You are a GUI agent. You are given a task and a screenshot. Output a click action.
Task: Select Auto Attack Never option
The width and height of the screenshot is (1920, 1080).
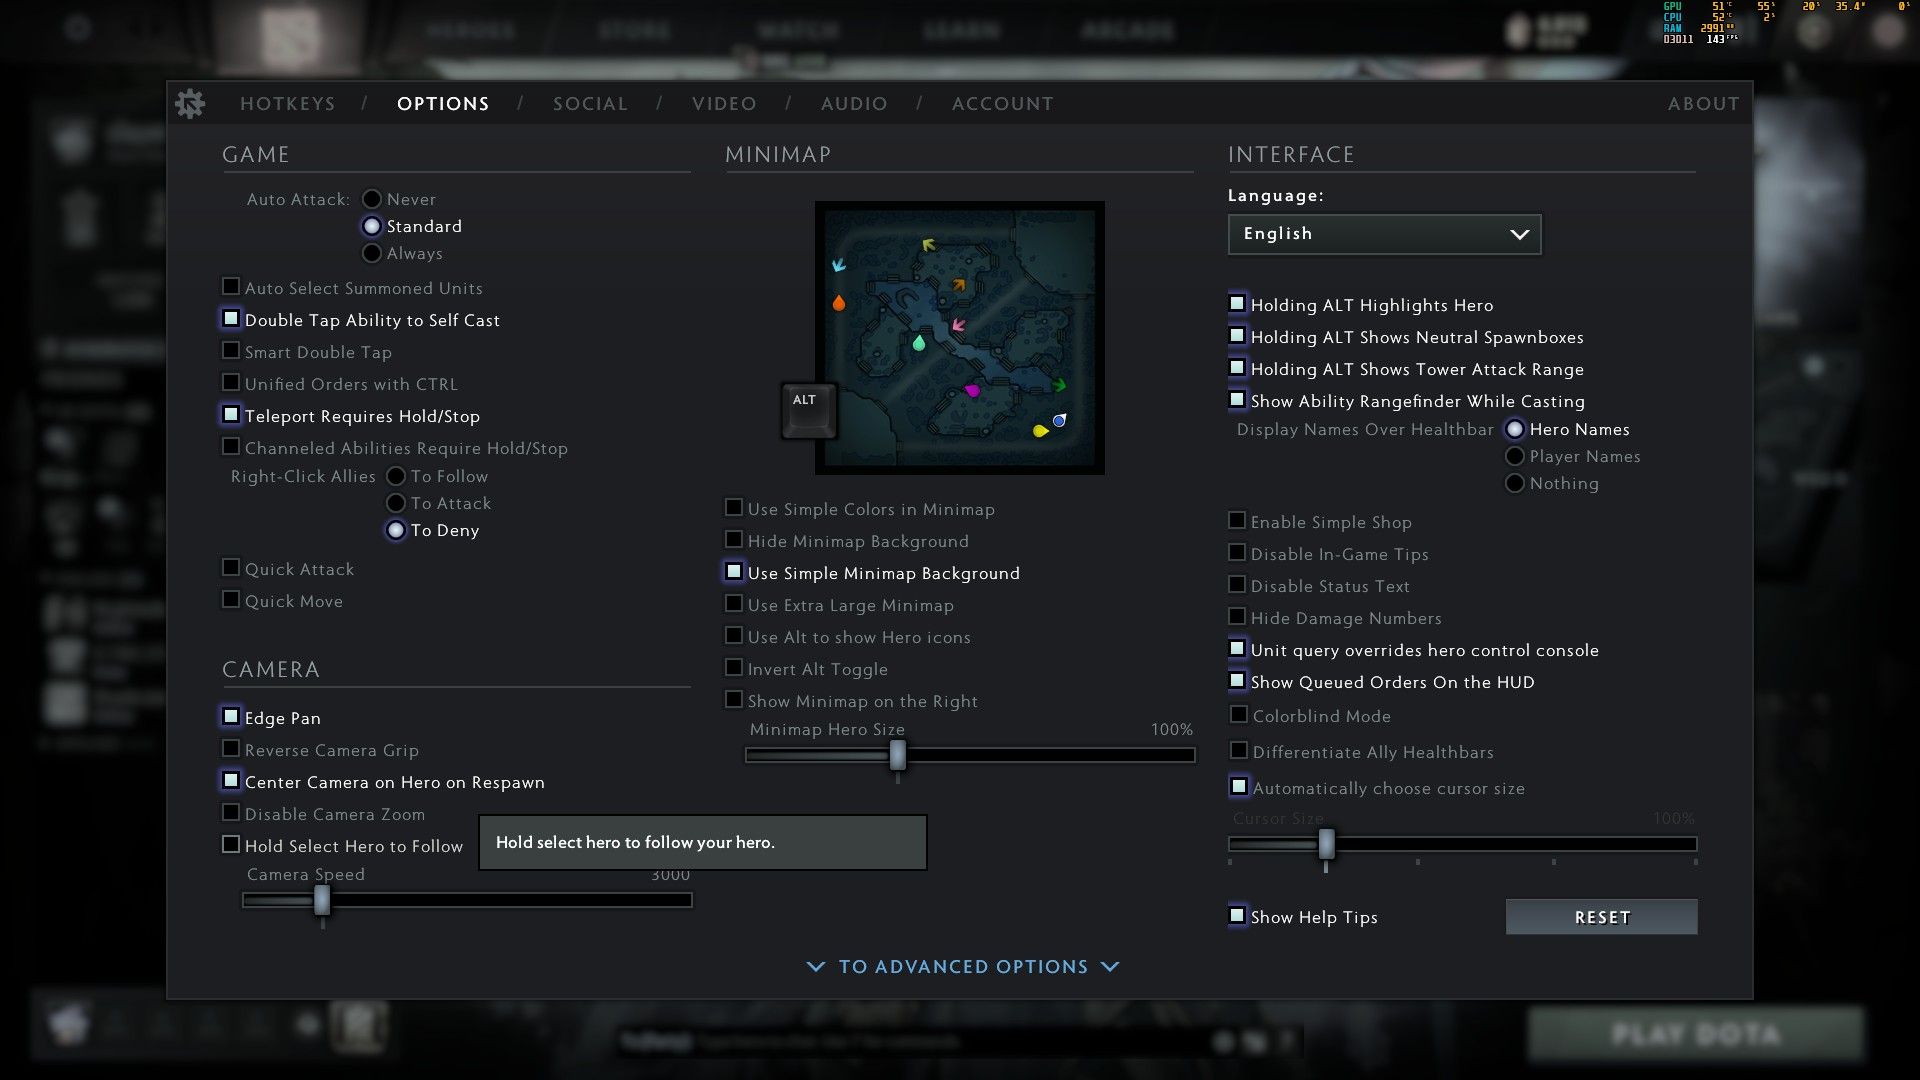tap(371, 198)
